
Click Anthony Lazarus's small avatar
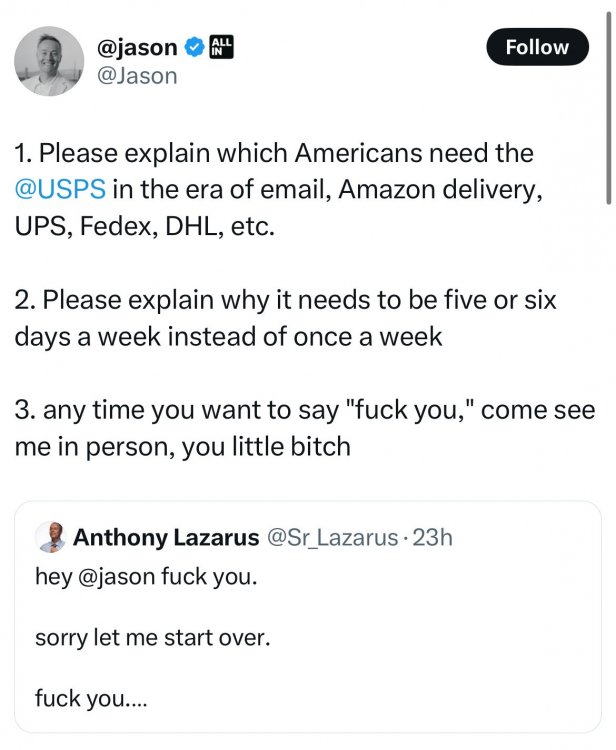(x=50, y=538)
